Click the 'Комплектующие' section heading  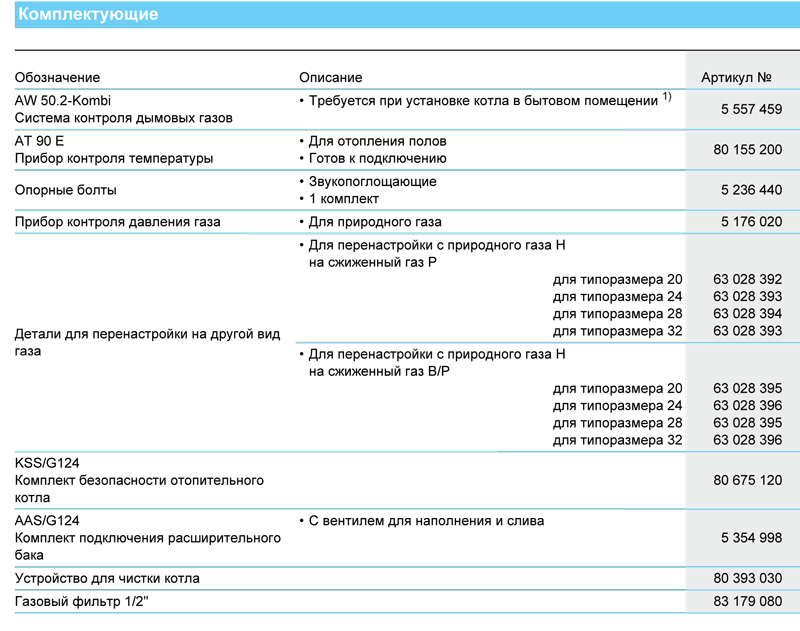[88, 14]
